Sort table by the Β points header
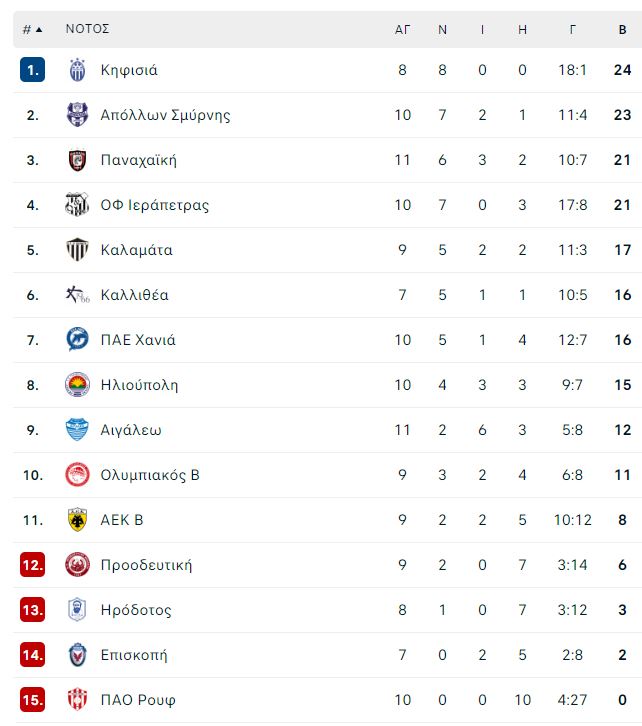 click(623, 30)
